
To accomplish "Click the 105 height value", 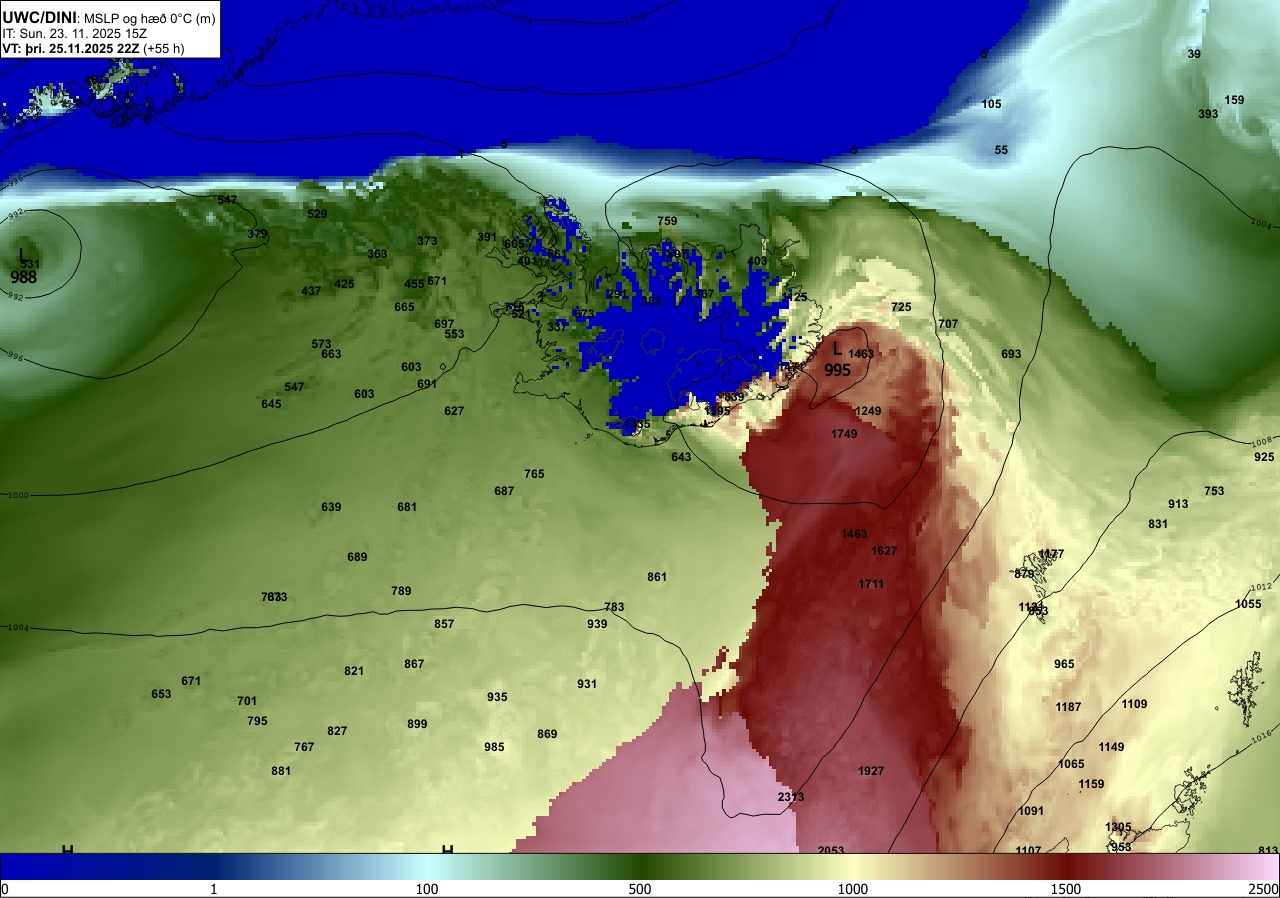I will pyautogui.click(x=991, y=104).
